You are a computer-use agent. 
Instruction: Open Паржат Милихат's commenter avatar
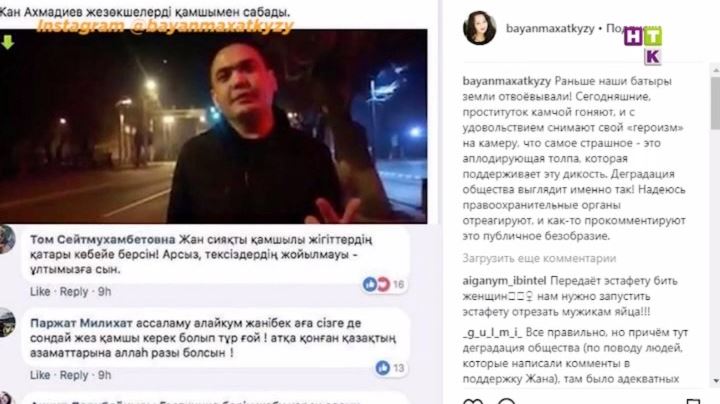(6, 323)
